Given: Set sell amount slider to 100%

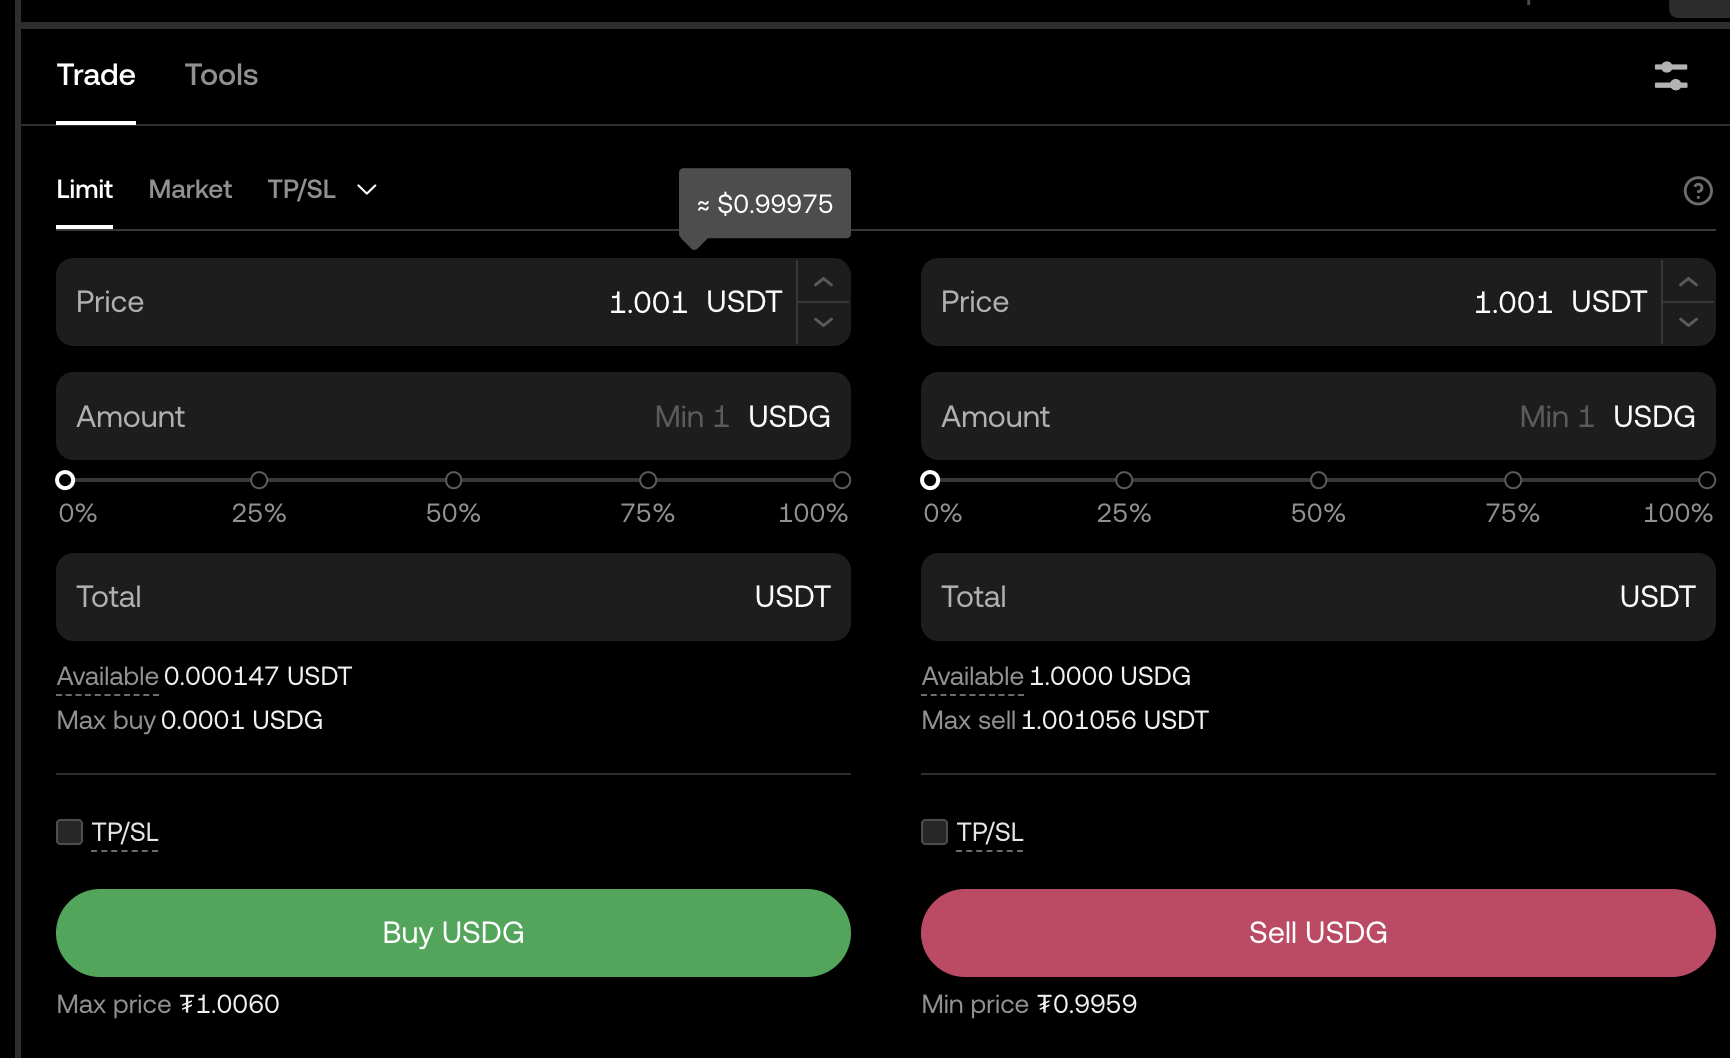Looking at the screenshot, I should click(1707, 480).
